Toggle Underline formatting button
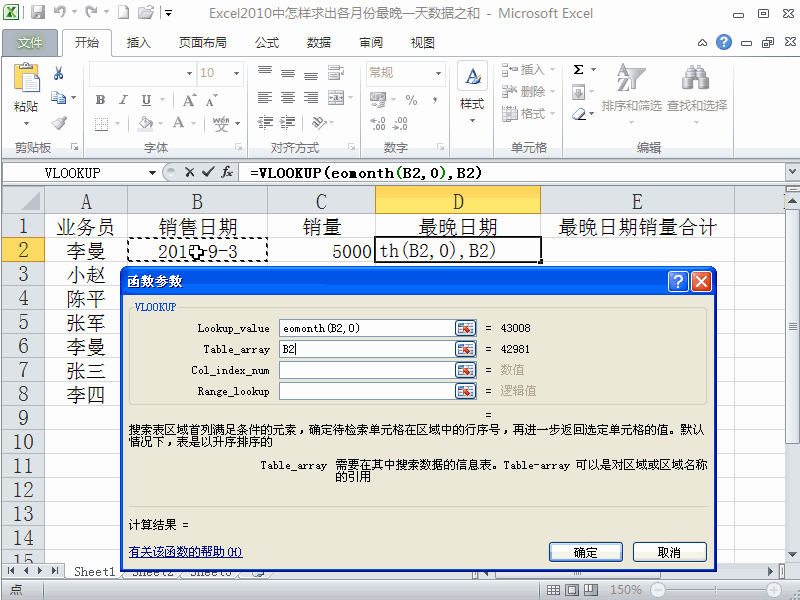The height and width of the screenshot is (600, 800). [x=146, y=99]
